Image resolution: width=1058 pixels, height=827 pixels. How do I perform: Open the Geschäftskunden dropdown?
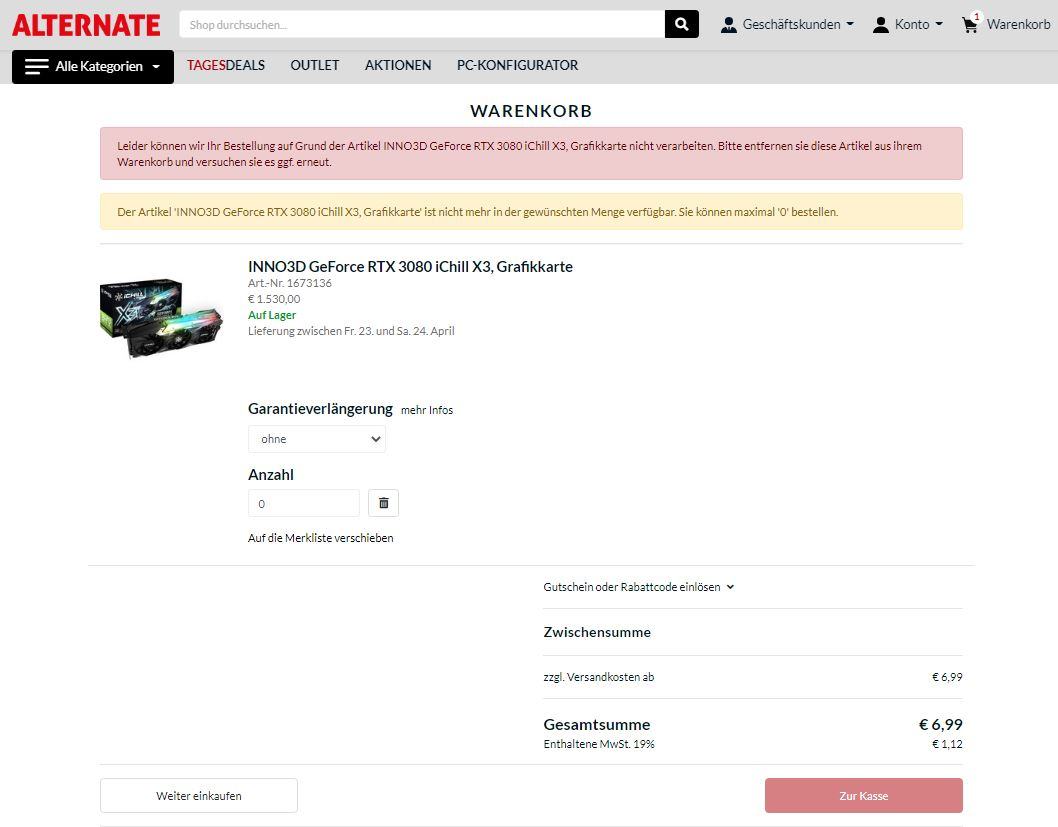click(x=787, y=25)
